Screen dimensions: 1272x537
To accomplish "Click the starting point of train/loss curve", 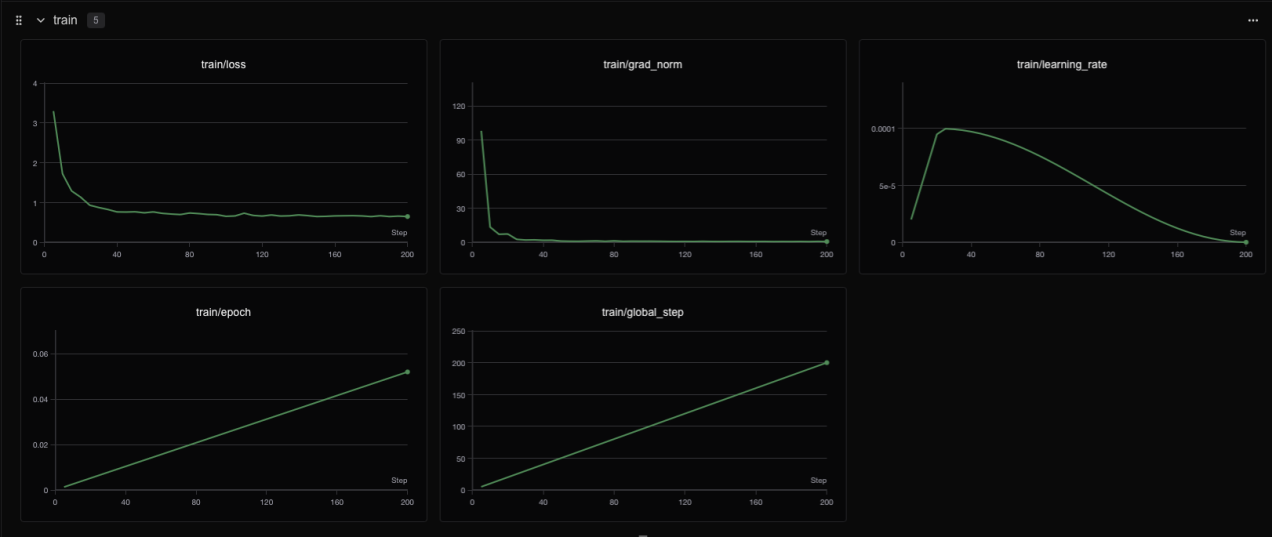I will (x=53, y=111).
